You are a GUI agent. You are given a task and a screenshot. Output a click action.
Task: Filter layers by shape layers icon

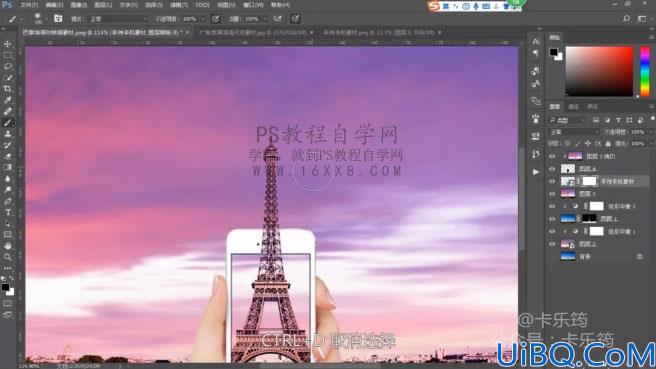(629, 120)
